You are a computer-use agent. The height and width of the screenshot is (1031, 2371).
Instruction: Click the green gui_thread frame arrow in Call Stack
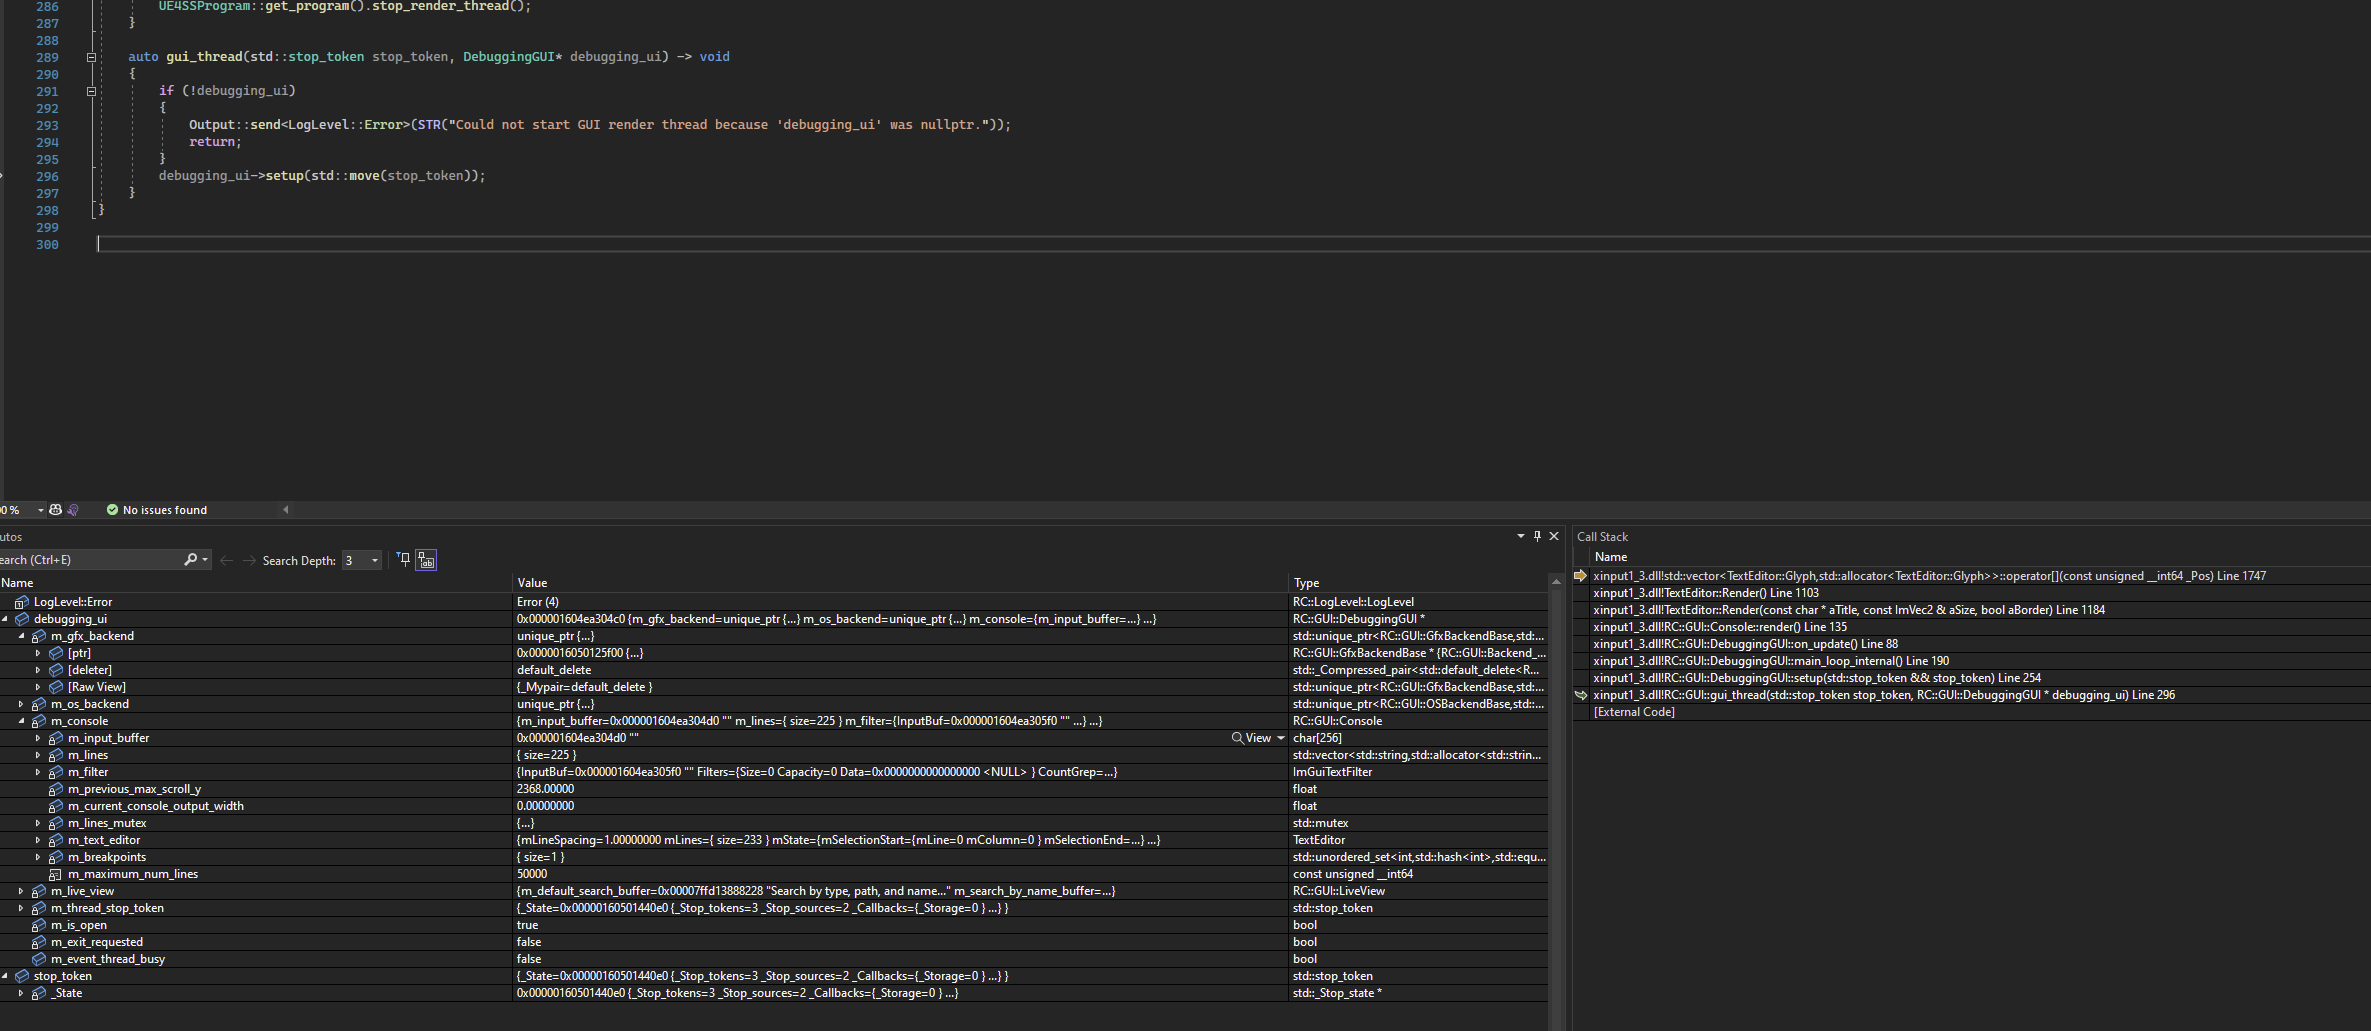pos(1581,694)
